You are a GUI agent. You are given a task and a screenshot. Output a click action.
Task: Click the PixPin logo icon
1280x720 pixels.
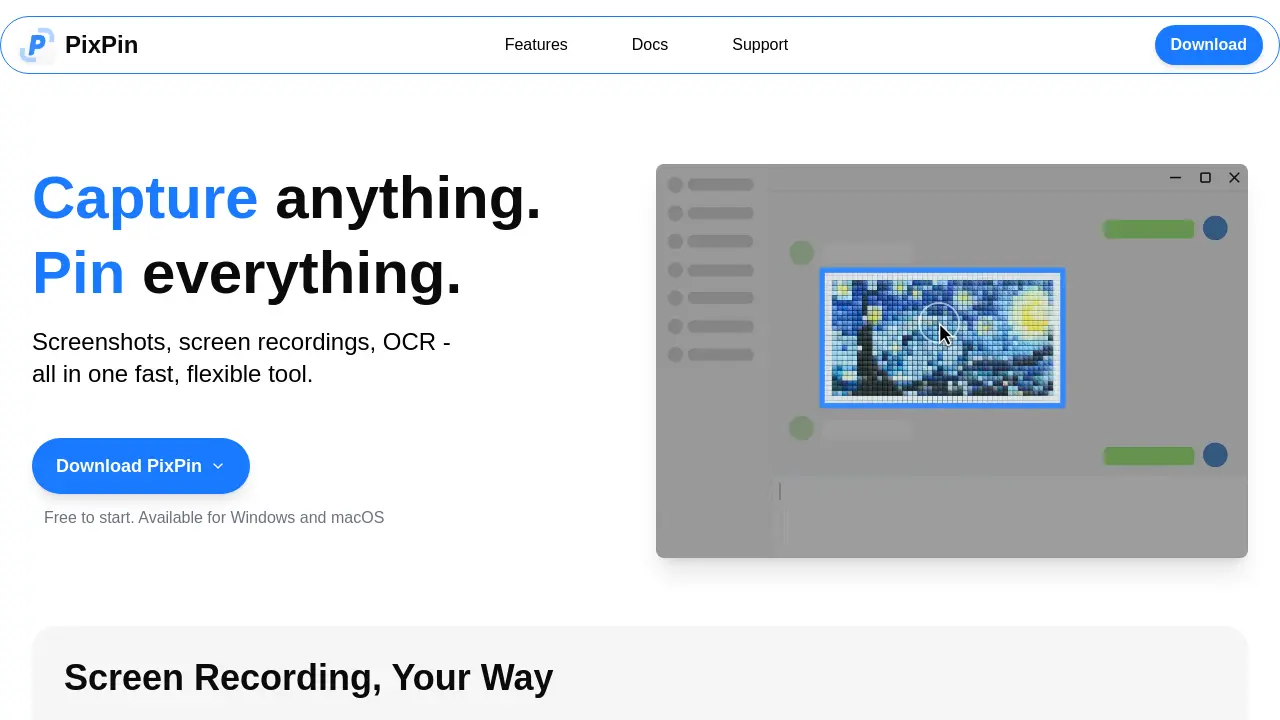coord(37,45)
